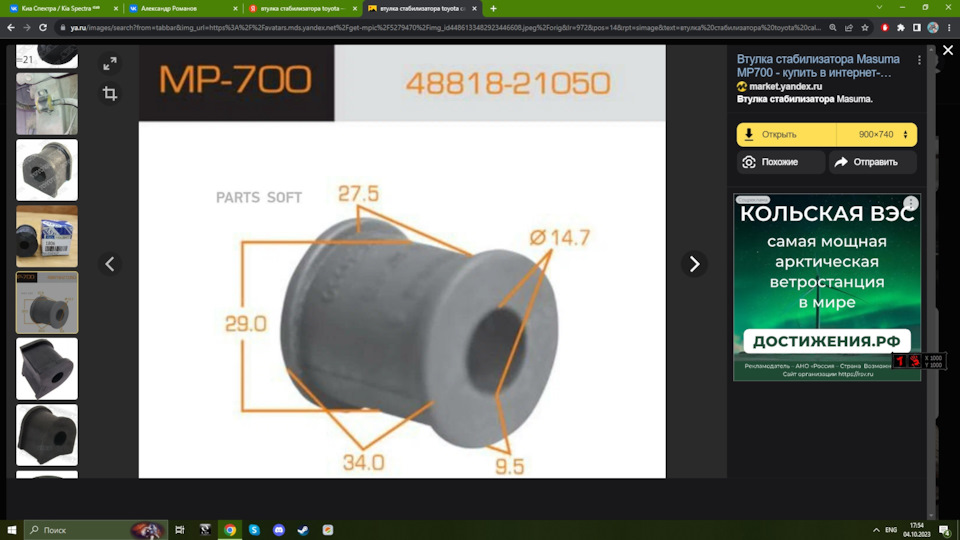The height and width of the screenshot is (540, 960).
Task: Open the market.yandex.ru source link
Action: 786,86
